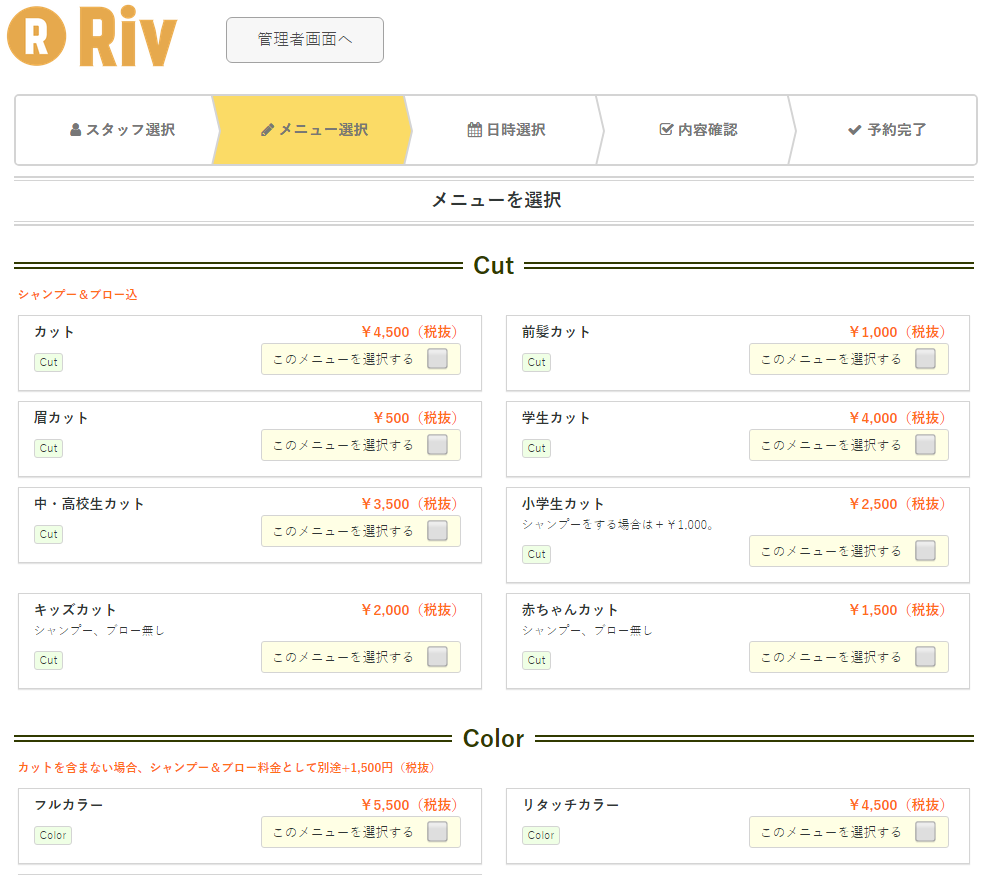The width and height of the screenshot is (985, 875).
Task: Click the 中・高校生カット title
Action: tap(89, 504)
